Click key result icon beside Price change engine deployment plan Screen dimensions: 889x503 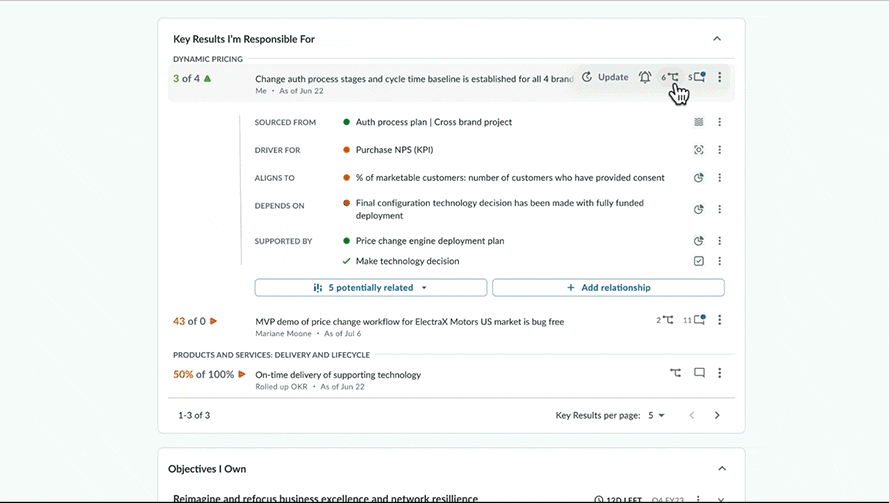coord(698,241)
